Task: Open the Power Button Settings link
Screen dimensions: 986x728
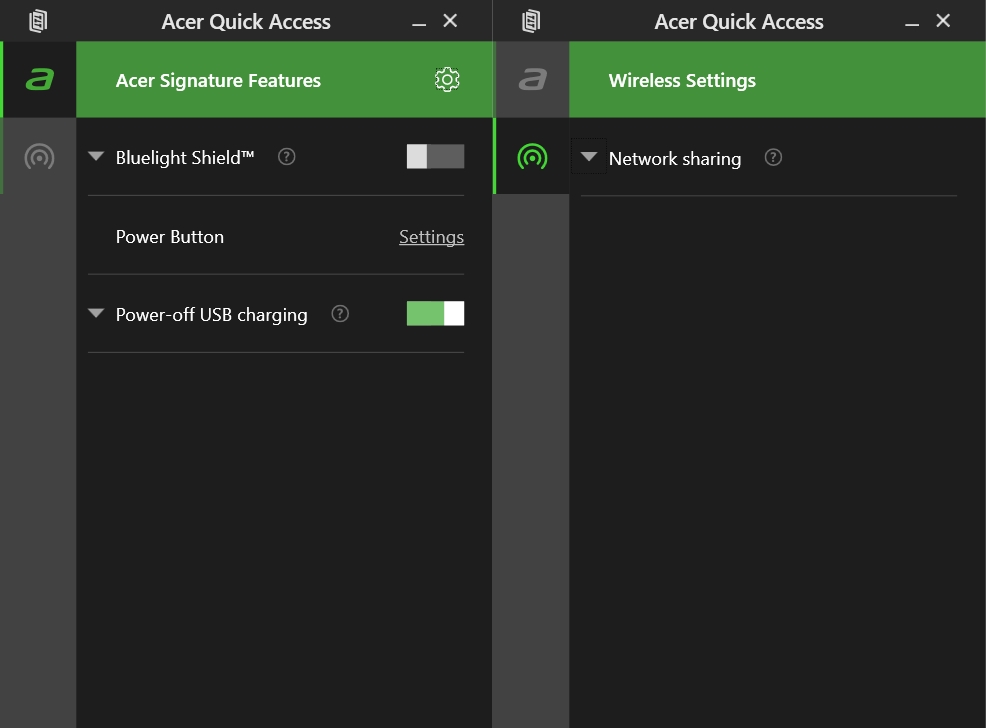Action: tap(431, 237)
